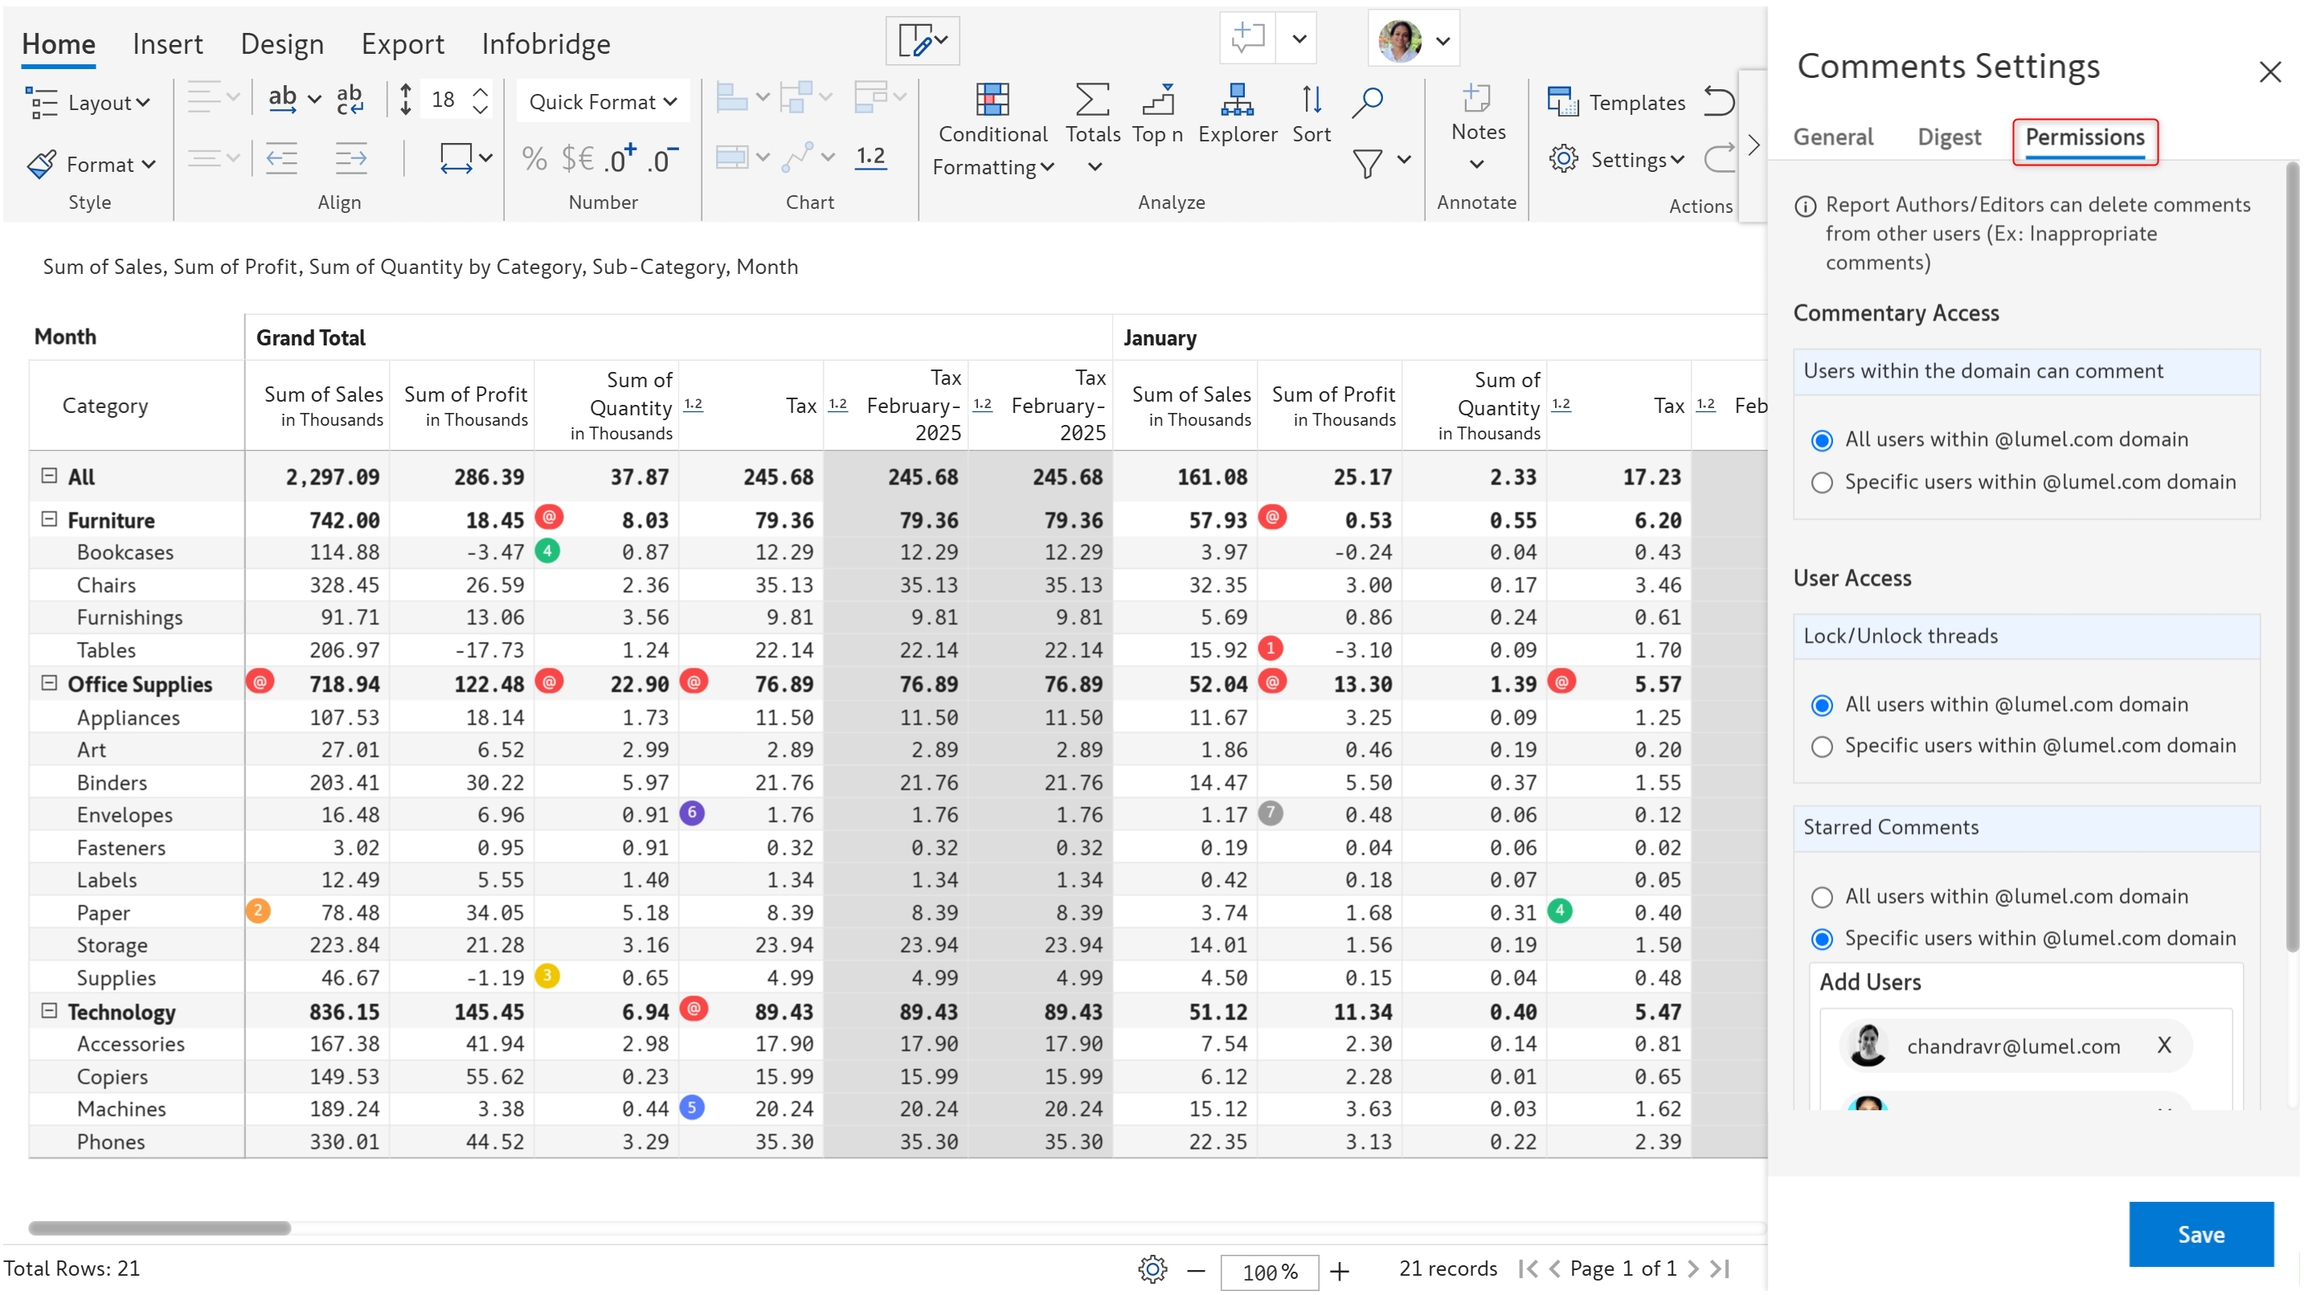Click percent number format icon

click(x=534, y=159)
